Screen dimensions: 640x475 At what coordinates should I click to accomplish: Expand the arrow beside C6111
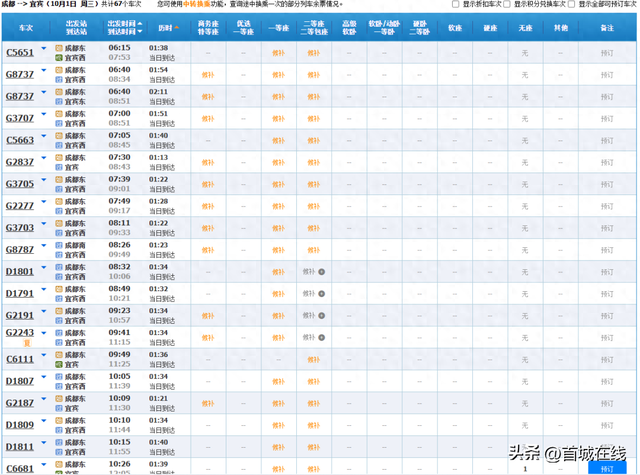(x=44, y=355)
